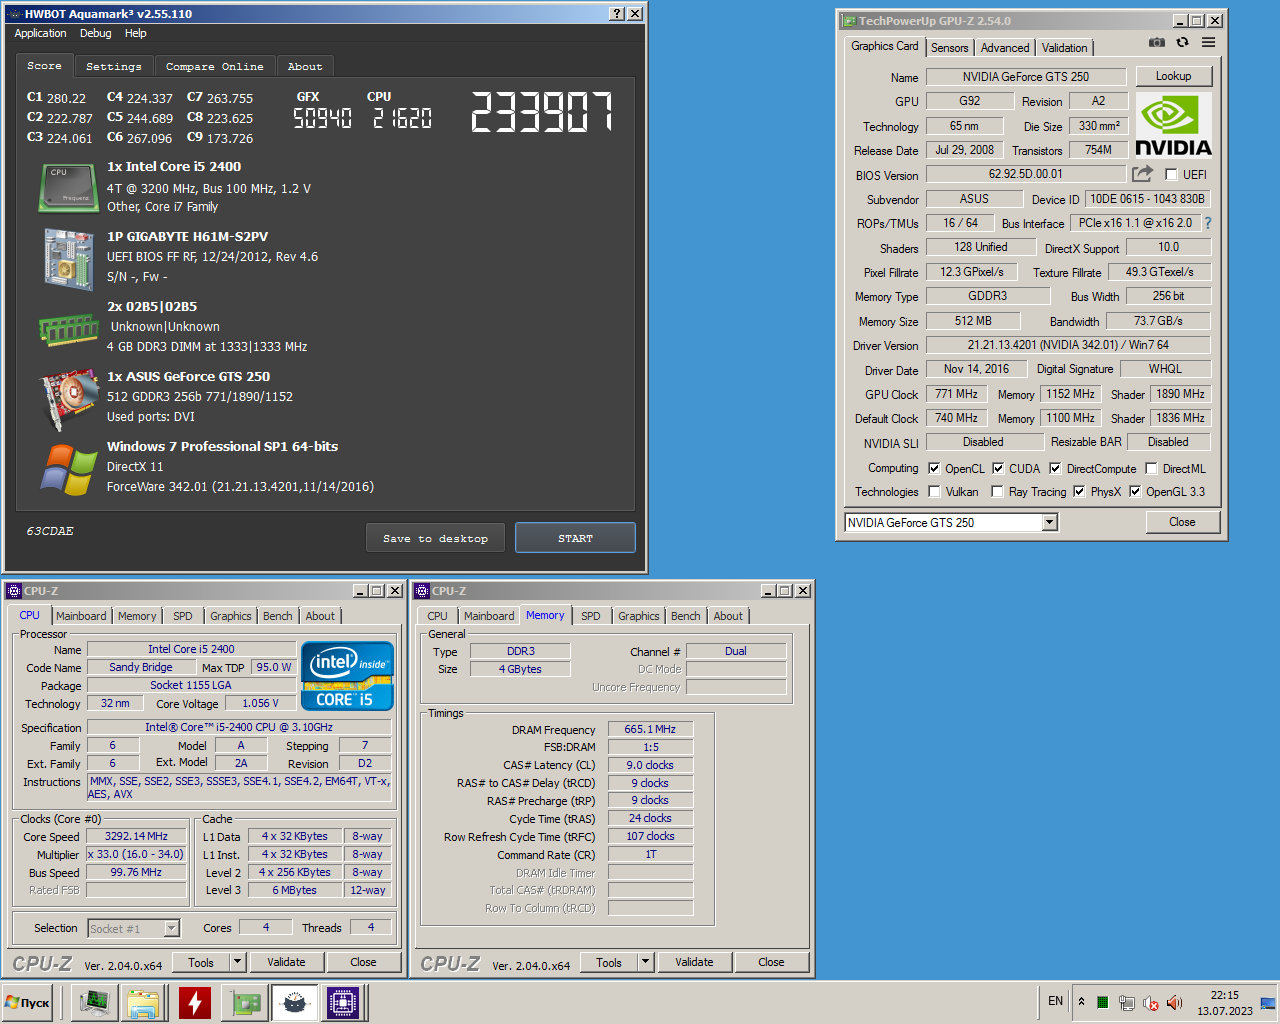Open Mainboard tab in left CPU-Z
This screenshot has height=1024, width=1280.
(81, 616)
